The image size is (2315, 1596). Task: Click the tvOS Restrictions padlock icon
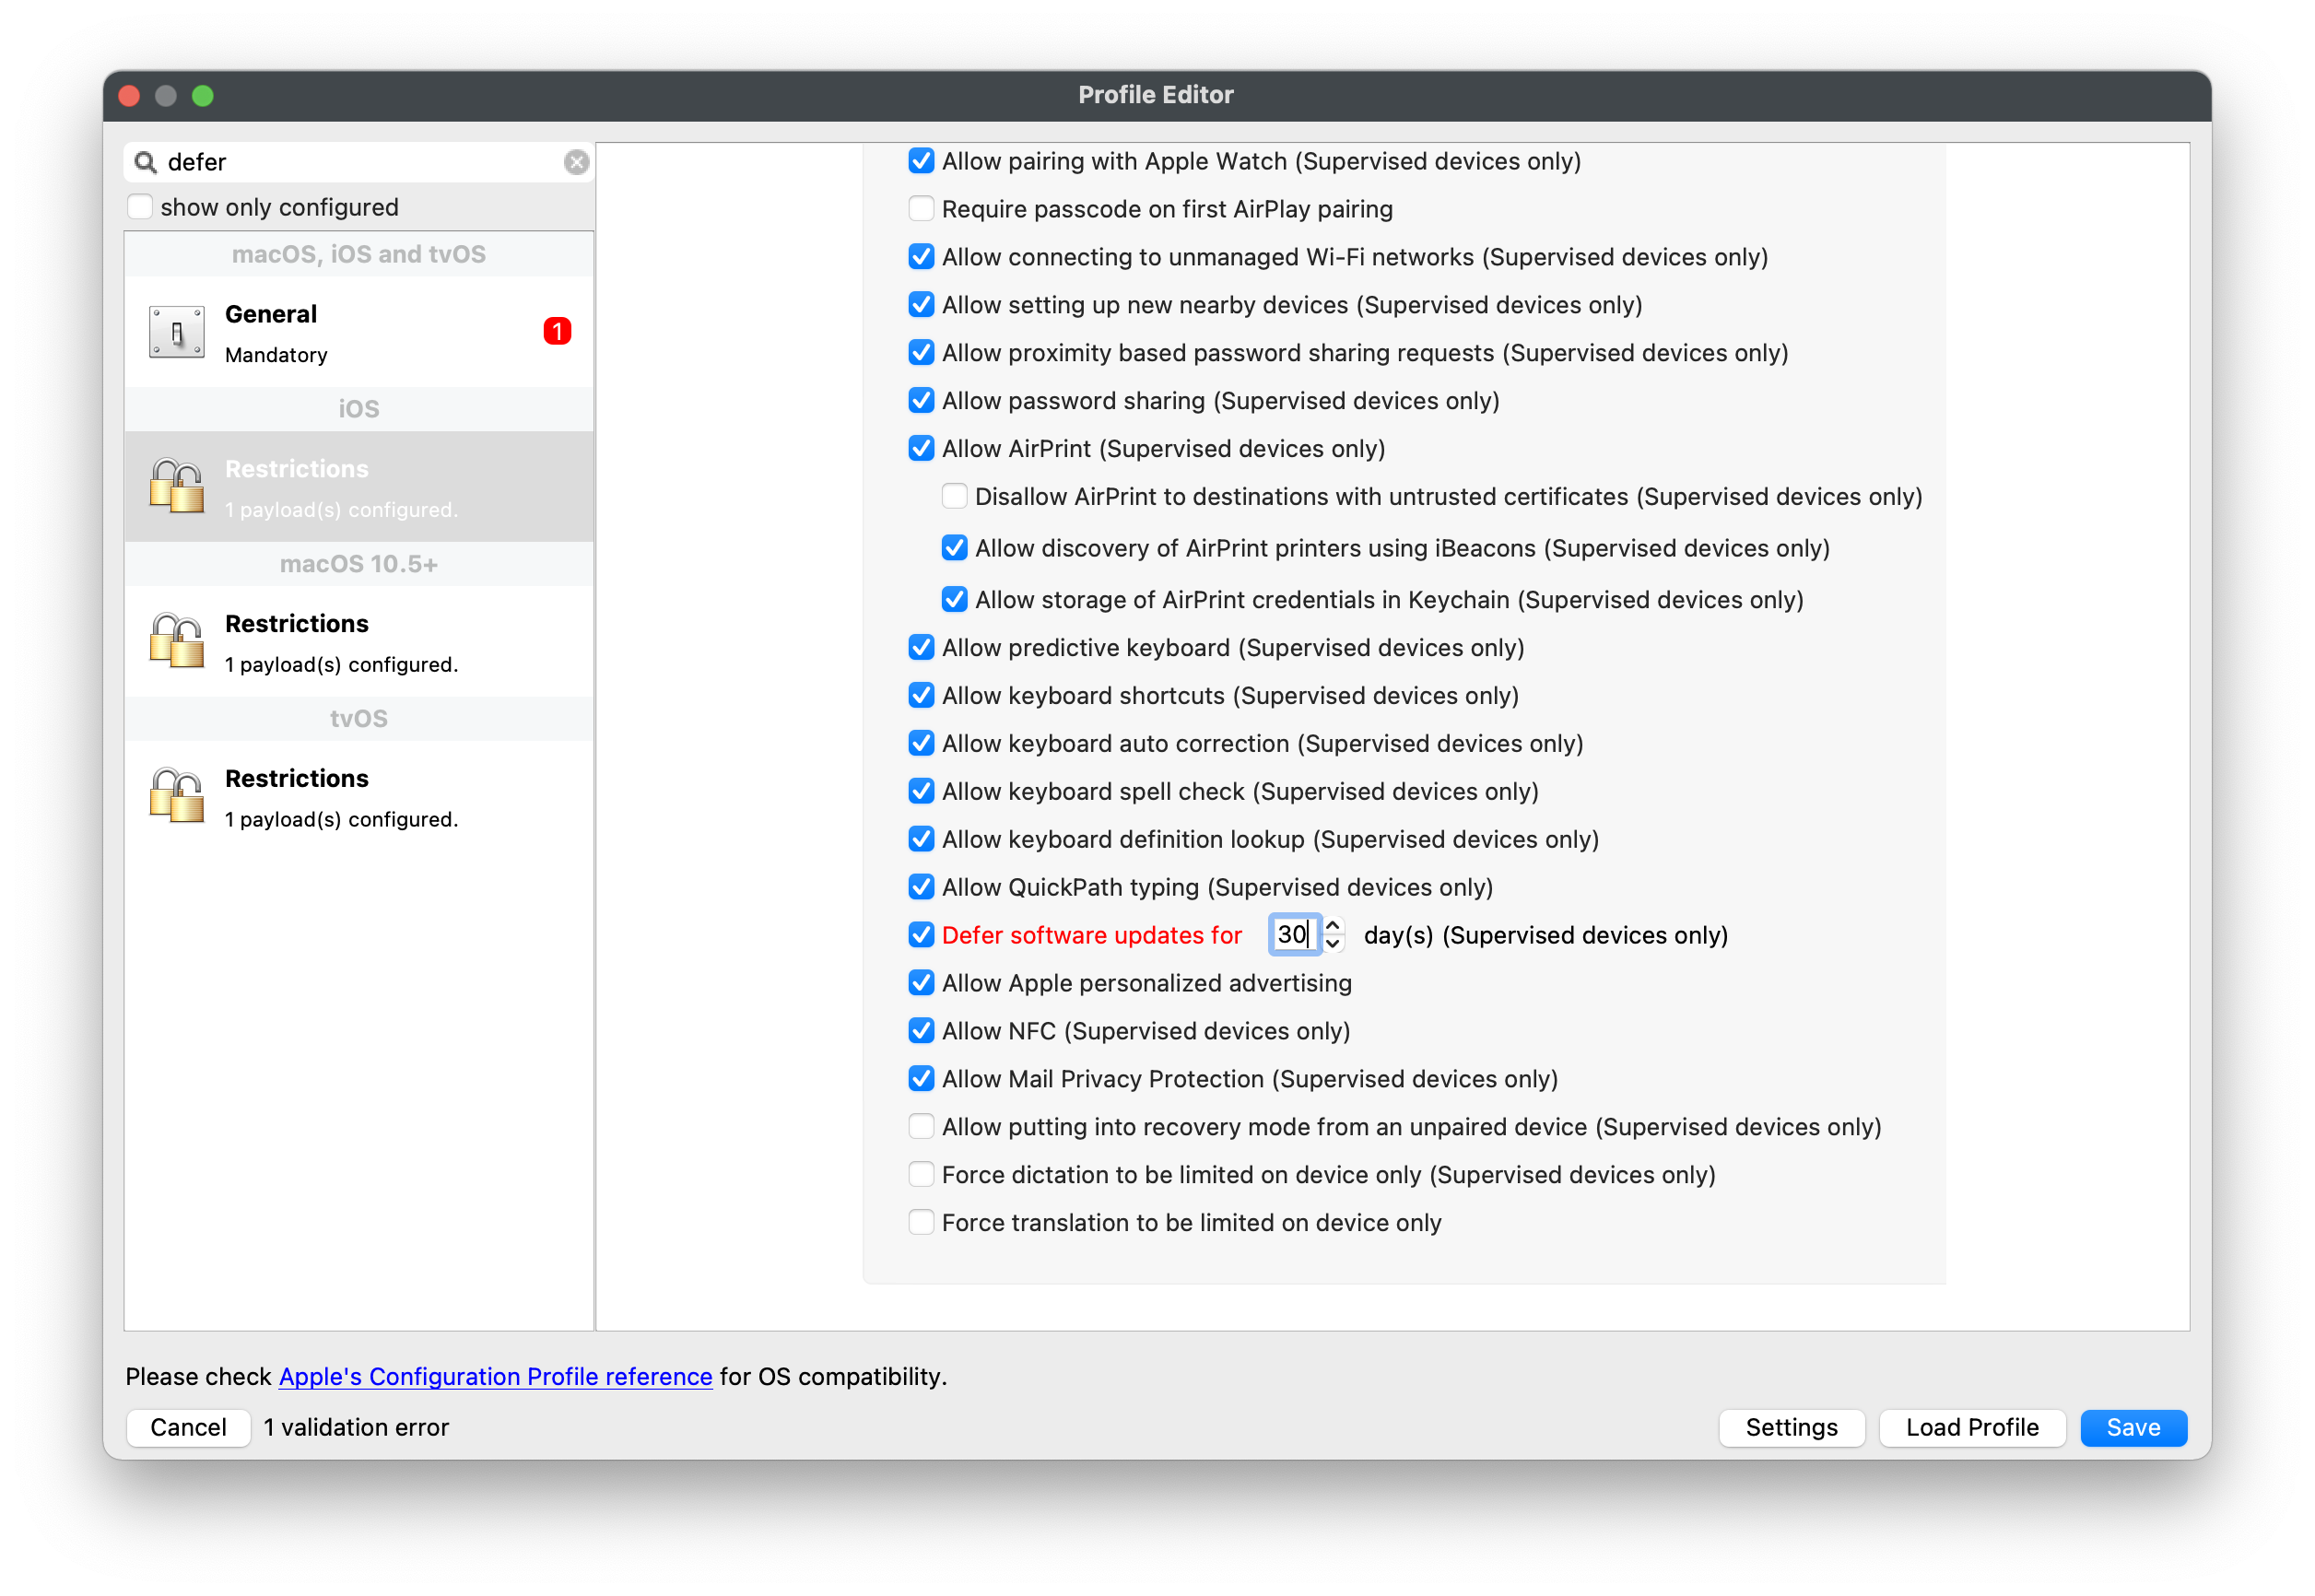[x=176, y=796]
